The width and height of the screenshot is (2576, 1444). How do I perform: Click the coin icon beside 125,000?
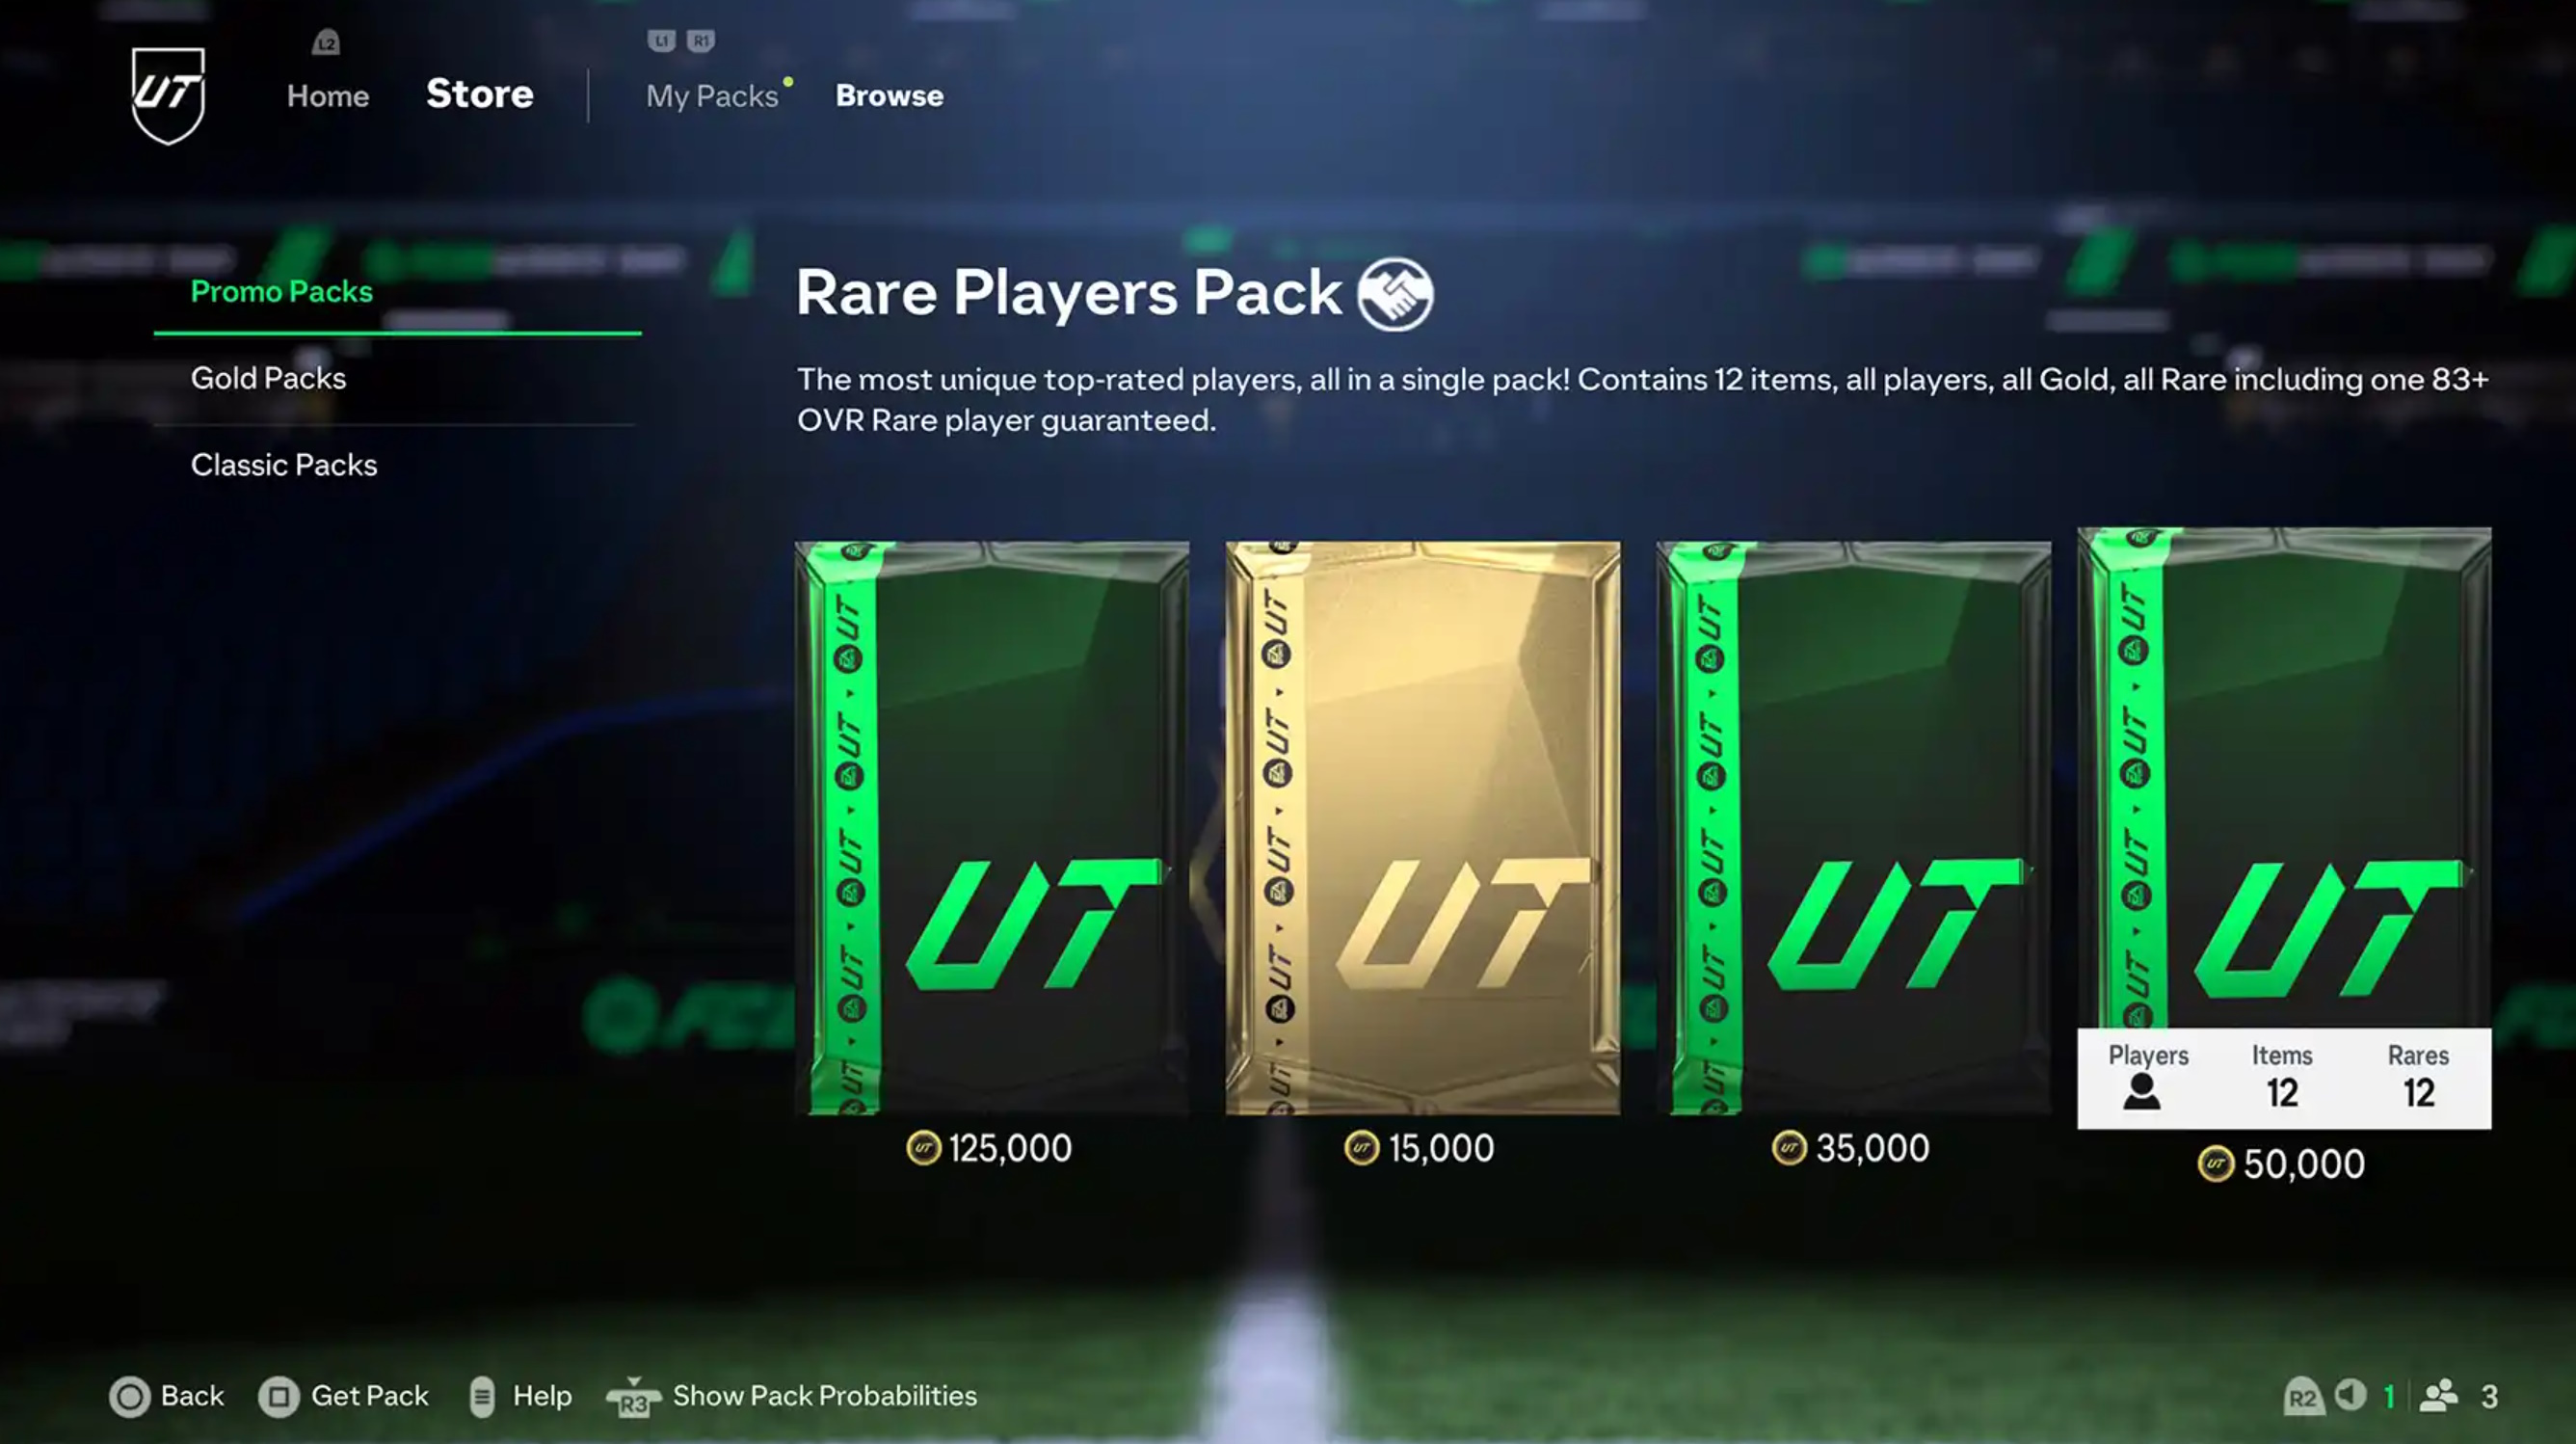(x=923, y=1148)
